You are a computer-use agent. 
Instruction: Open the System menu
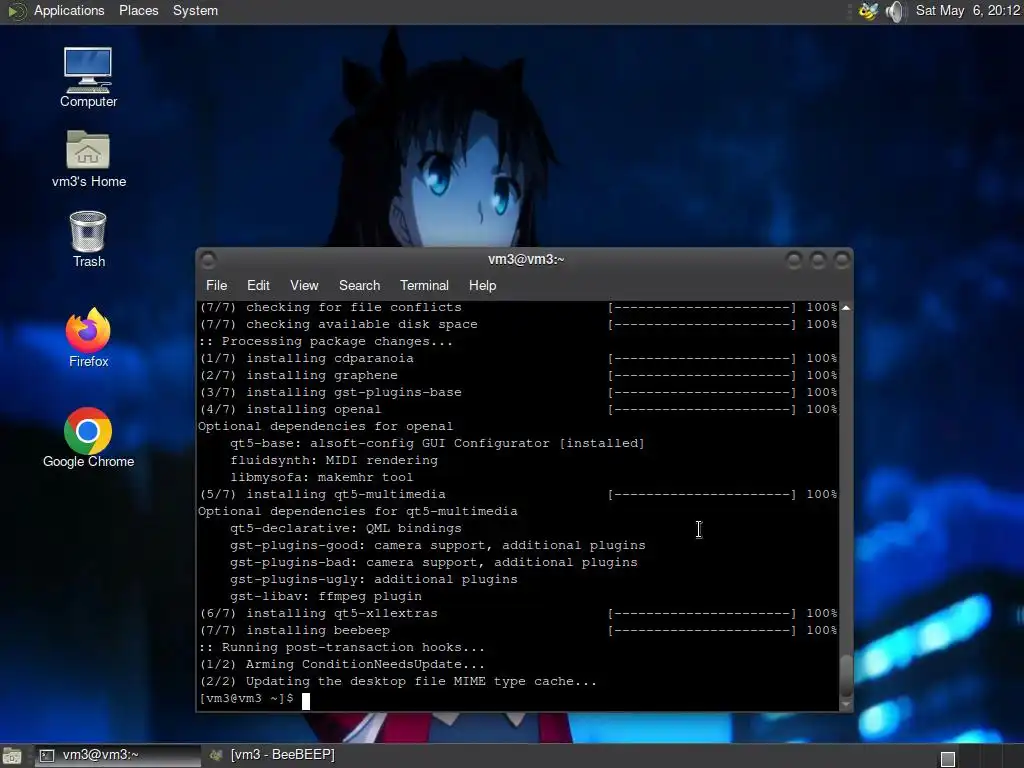(195, 10)
